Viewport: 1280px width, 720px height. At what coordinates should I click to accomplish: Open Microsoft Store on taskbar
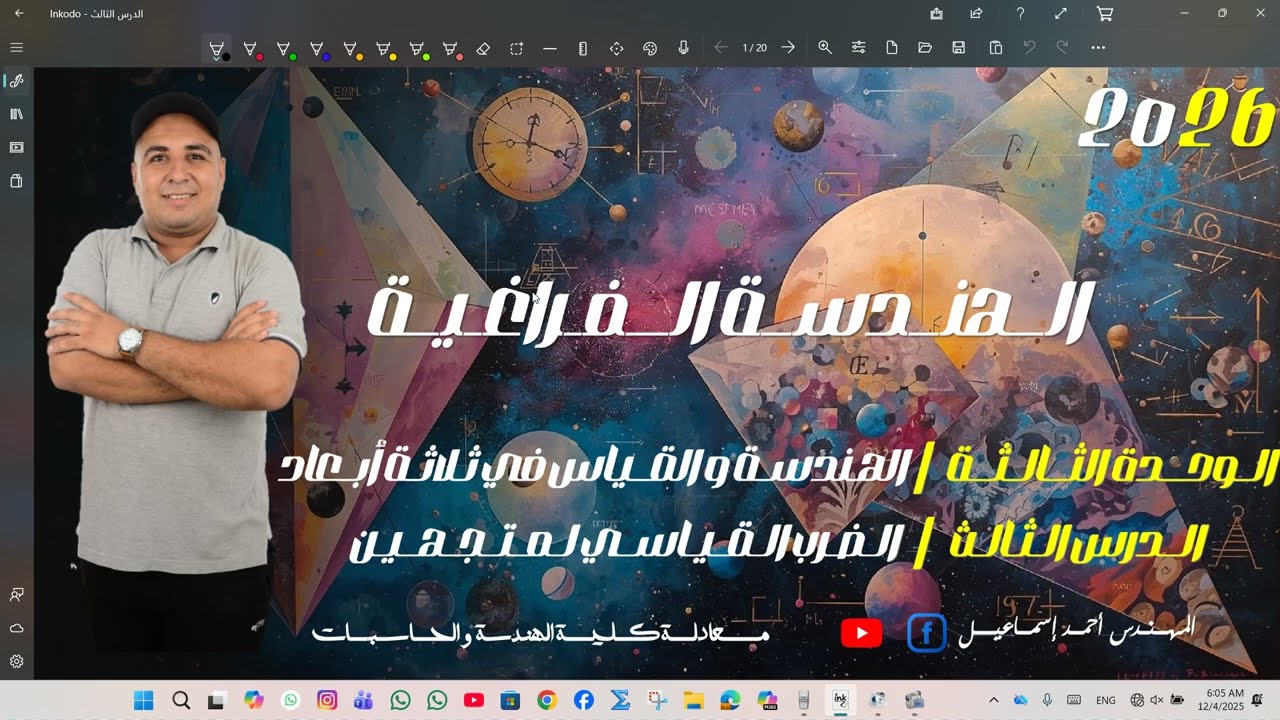pyautogui.click(x=510, y=700)
